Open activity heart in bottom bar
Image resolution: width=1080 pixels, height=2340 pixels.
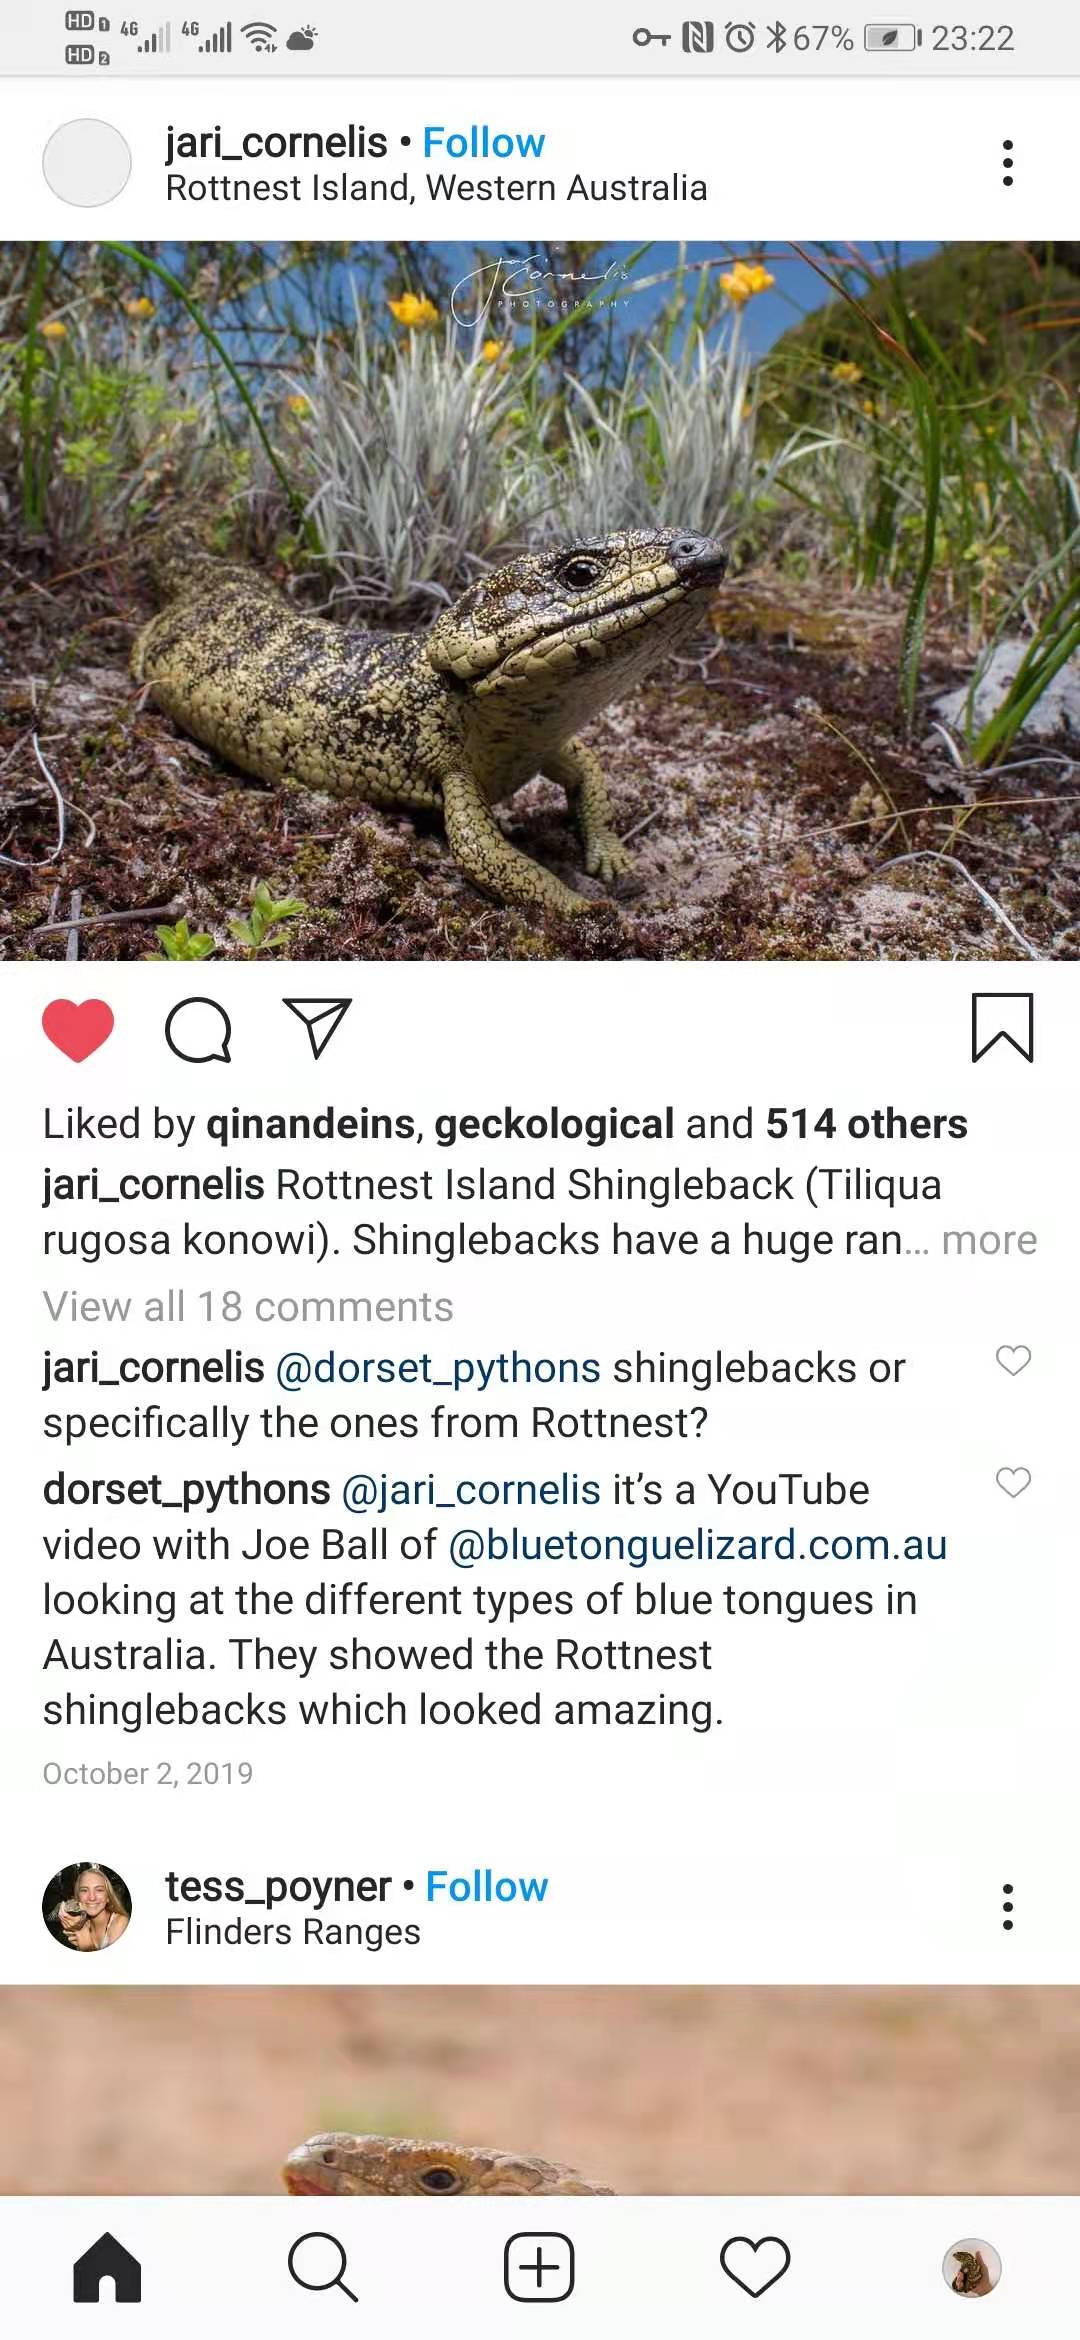tap(755, 2267)
